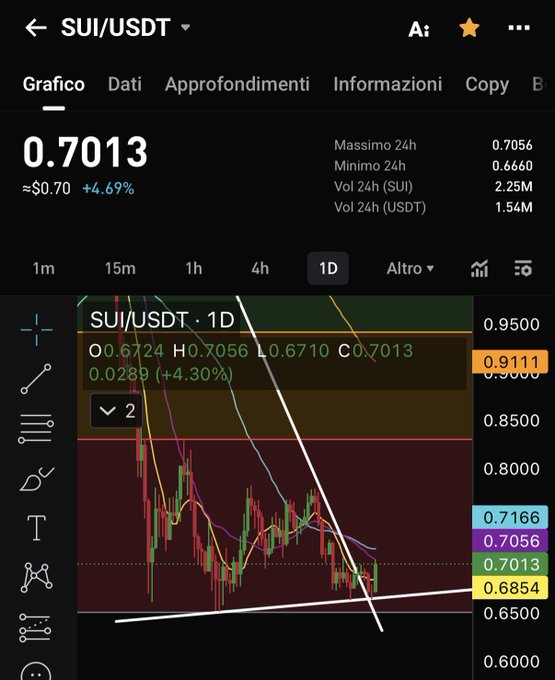Click the orange 0.9111 price label
555x680 pixels.
[510, 362]
